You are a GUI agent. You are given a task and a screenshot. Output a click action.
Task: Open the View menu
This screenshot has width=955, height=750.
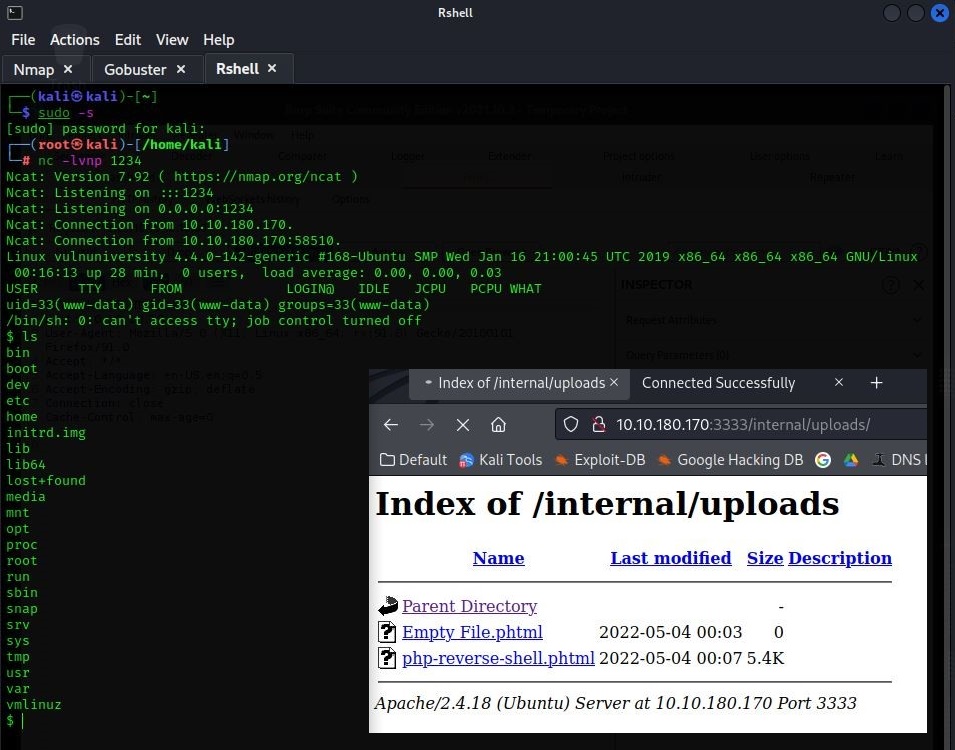172,40
